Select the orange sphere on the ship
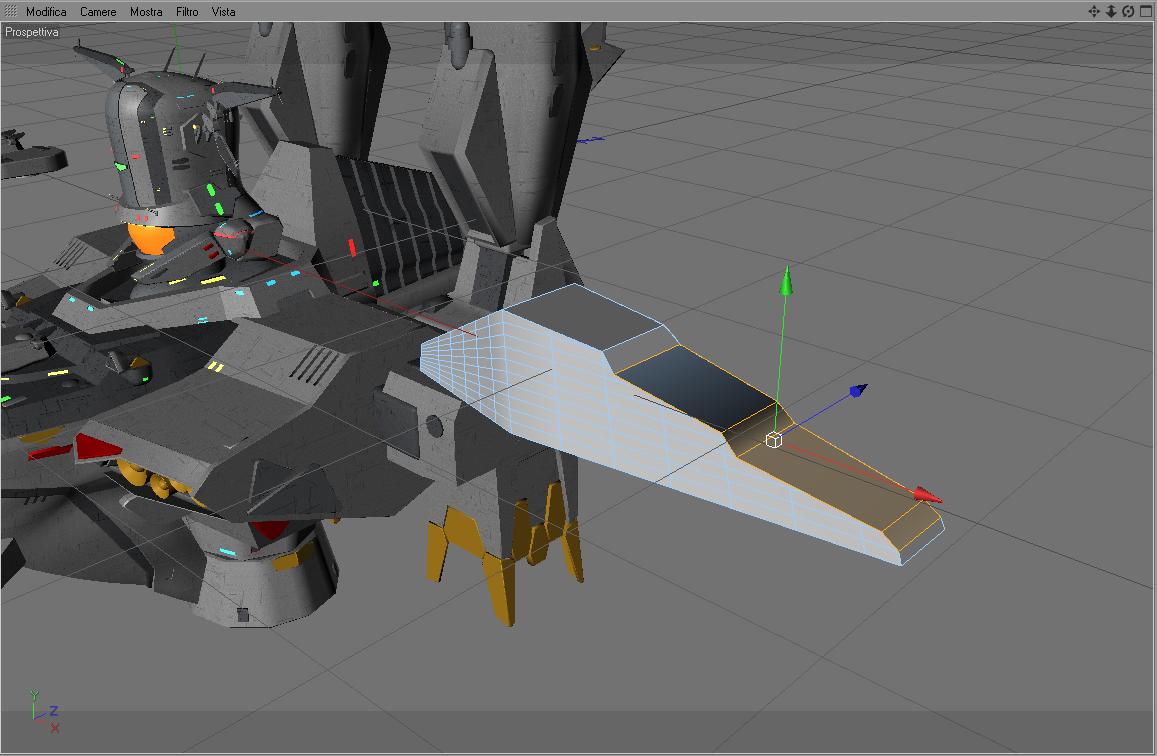1157x756 pixels. point(152,238)
